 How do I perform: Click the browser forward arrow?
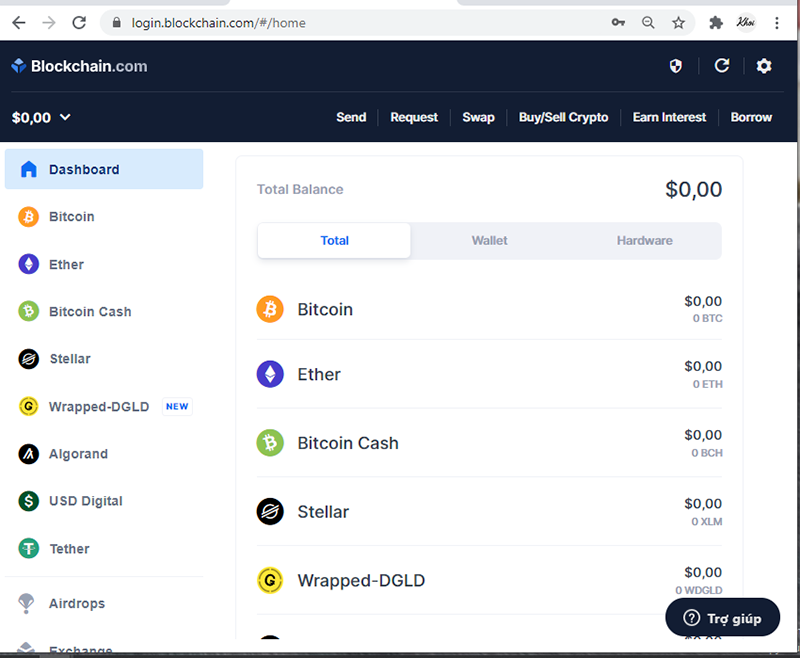point(49,23)
